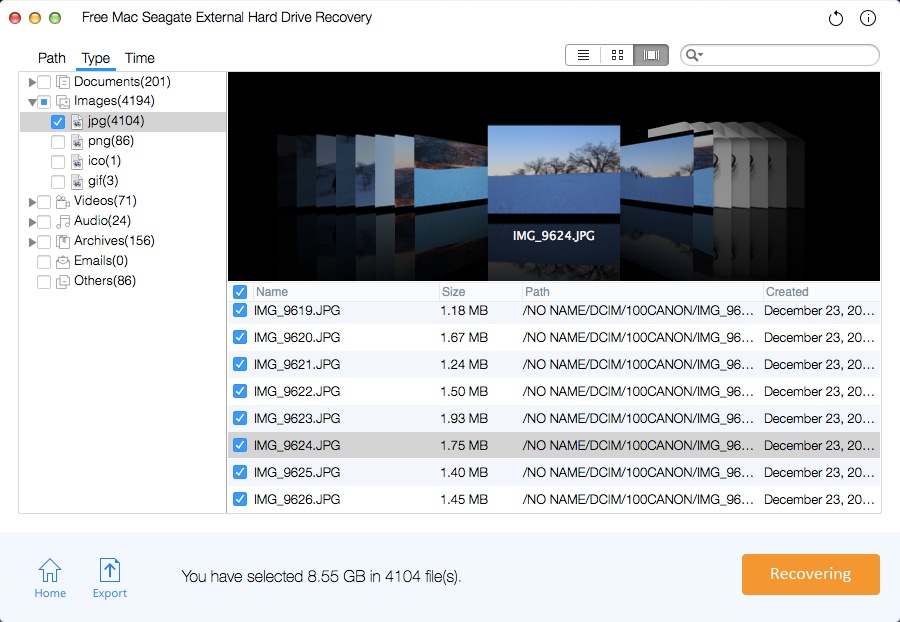Expand the Documents tree node
Screen dimensions: 900x622
click(32, 83)
